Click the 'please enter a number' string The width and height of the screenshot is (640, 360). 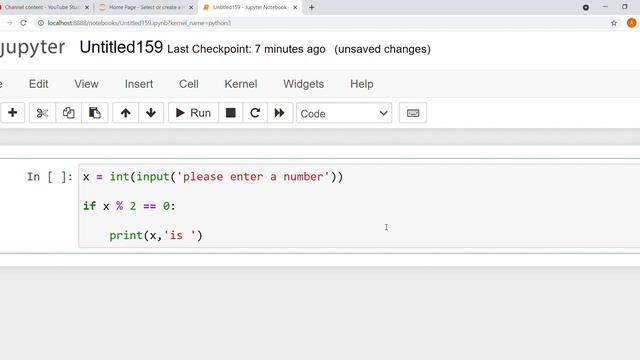click(x=253, y=177)
